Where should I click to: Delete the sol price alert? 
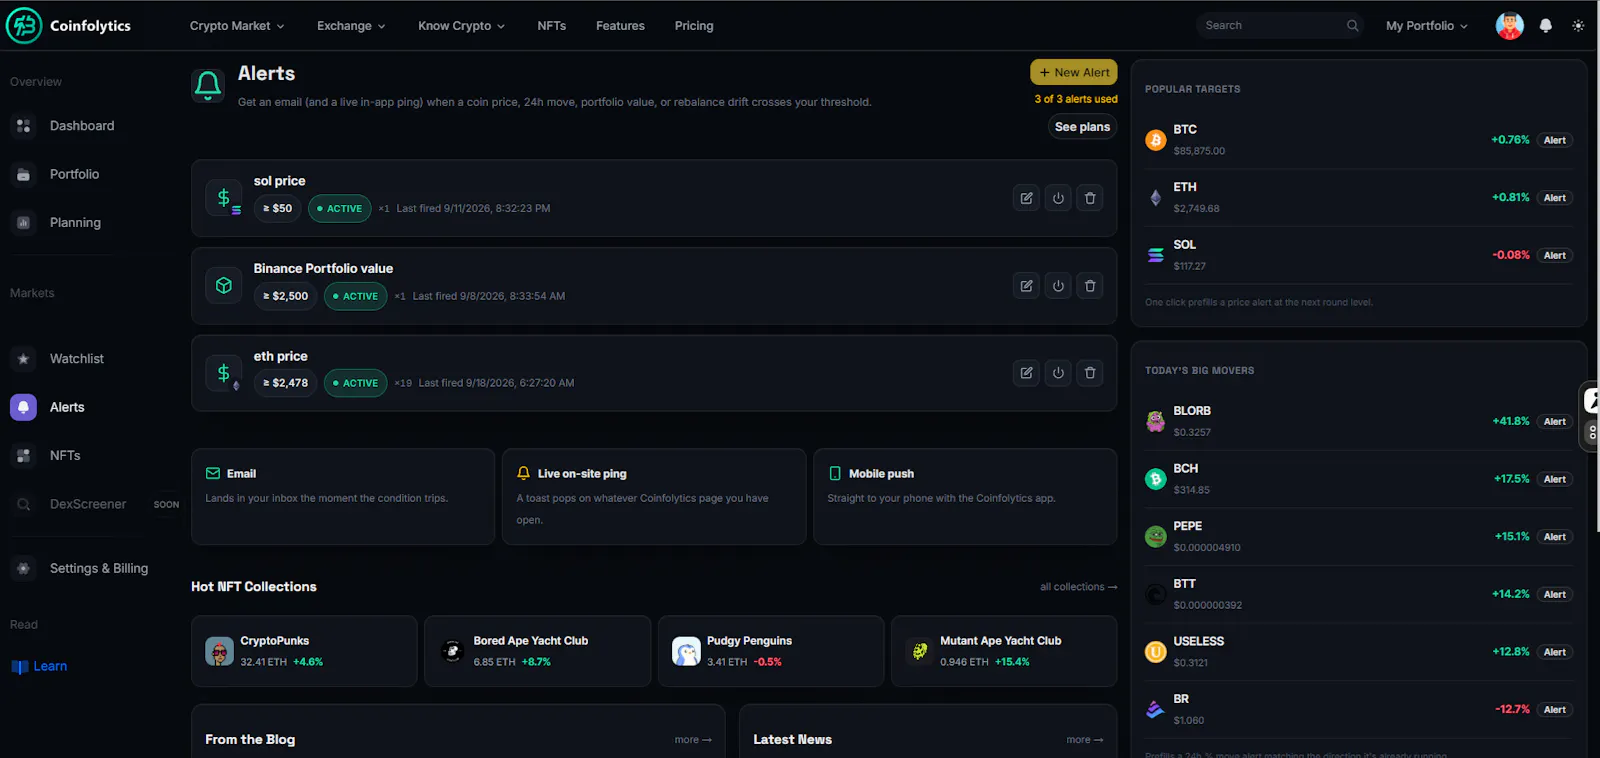pos(1090,198)
